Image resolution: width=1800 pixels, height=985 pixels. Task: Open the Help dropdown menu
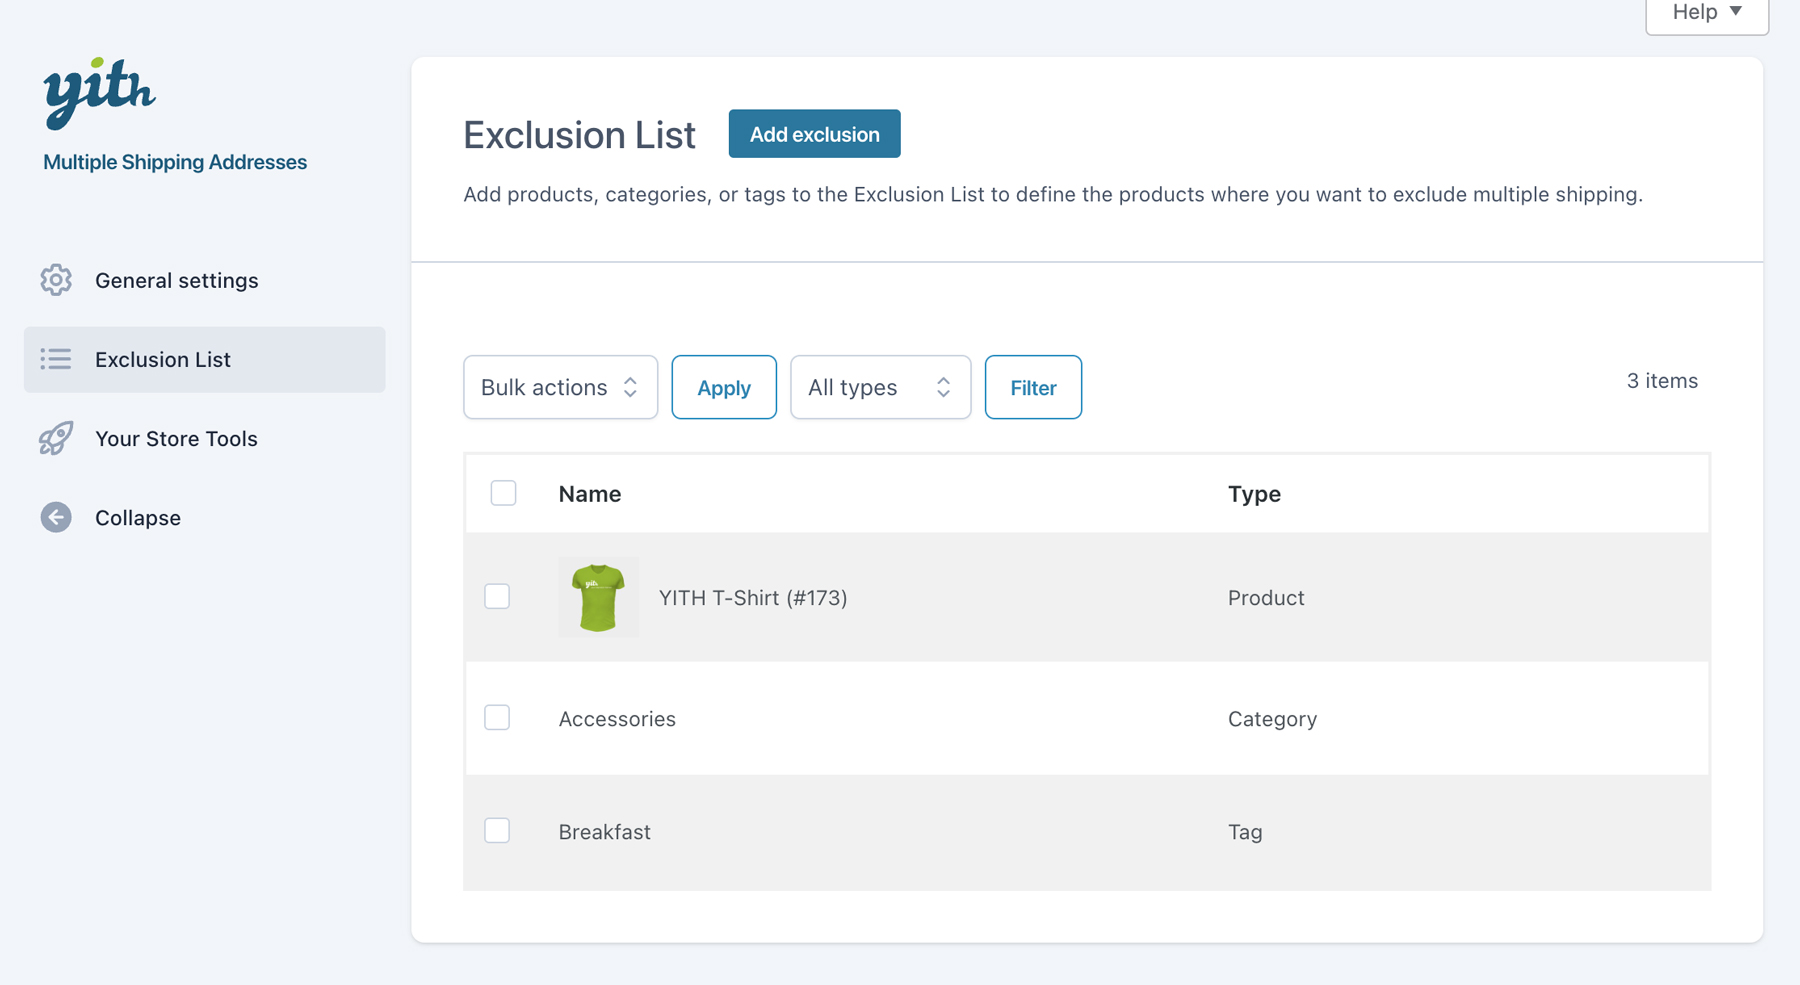click(1706, 13)
